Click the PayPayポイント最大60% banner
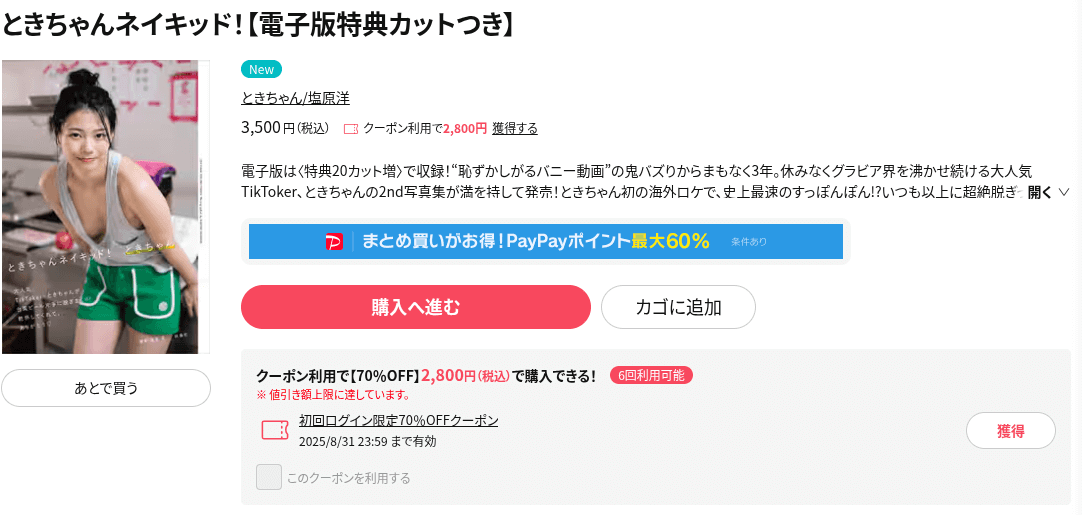Screen dimensions: 1082x515 click(546, 242)
